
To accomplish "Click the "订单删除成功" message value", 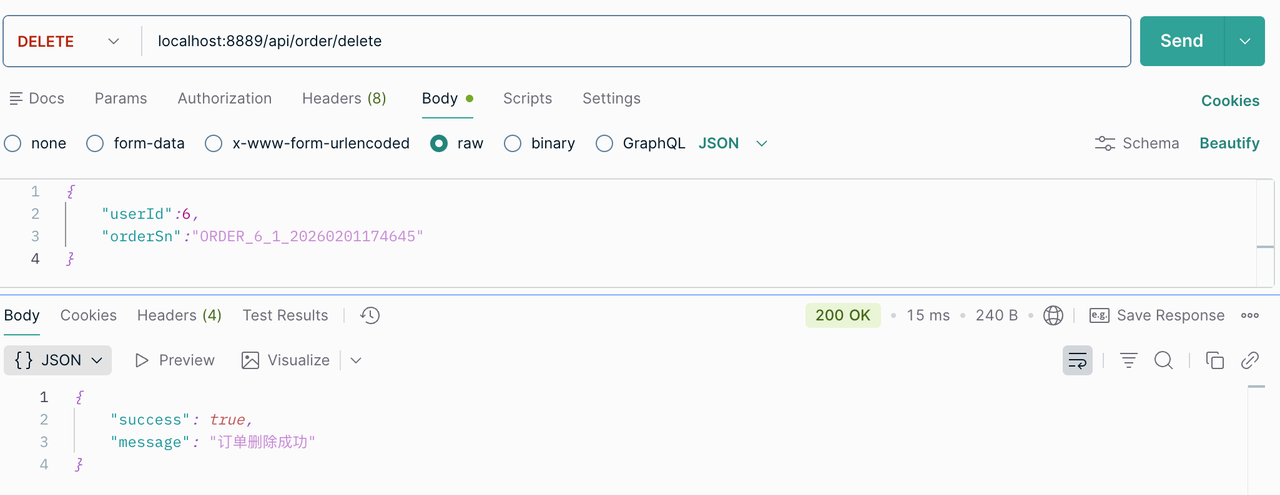I will pos(262,442).
